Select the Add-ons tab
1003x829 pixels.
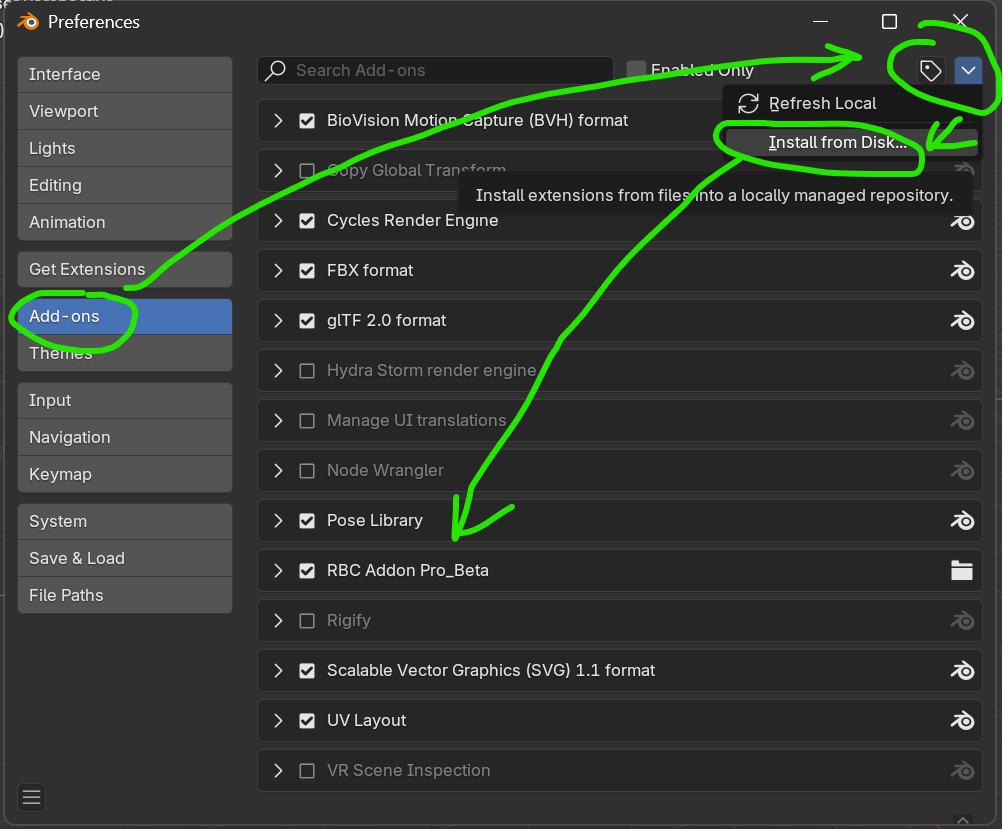point(125,317)
